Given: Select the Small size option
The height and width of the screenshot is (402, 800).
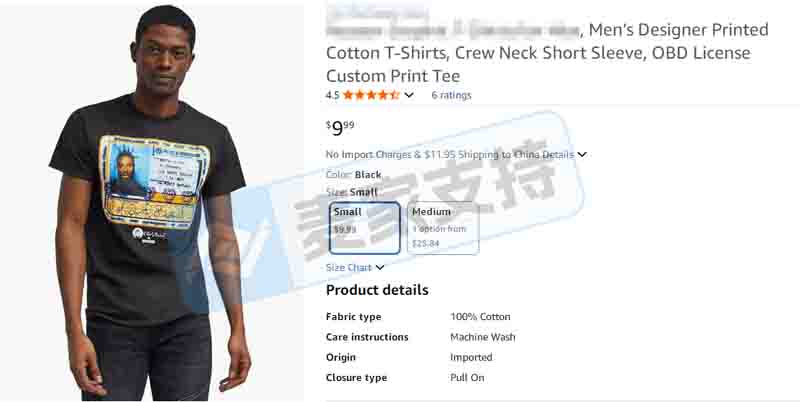Looking at the screenshot, I should (364, 228).
